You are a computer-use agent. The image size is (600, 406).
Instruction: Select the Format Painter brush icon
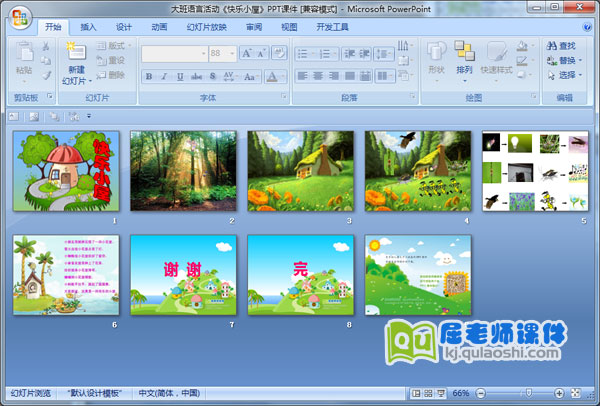point(46,75)
